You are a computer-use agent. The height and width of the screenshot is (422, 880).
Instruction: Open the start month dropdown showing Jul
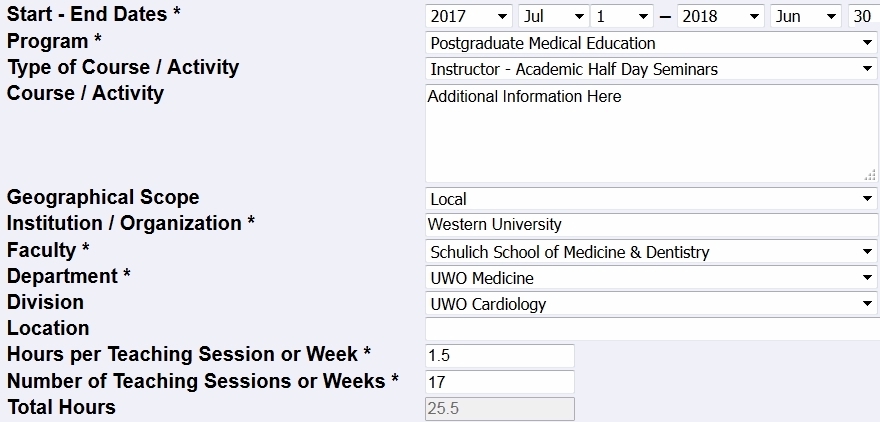552,17
